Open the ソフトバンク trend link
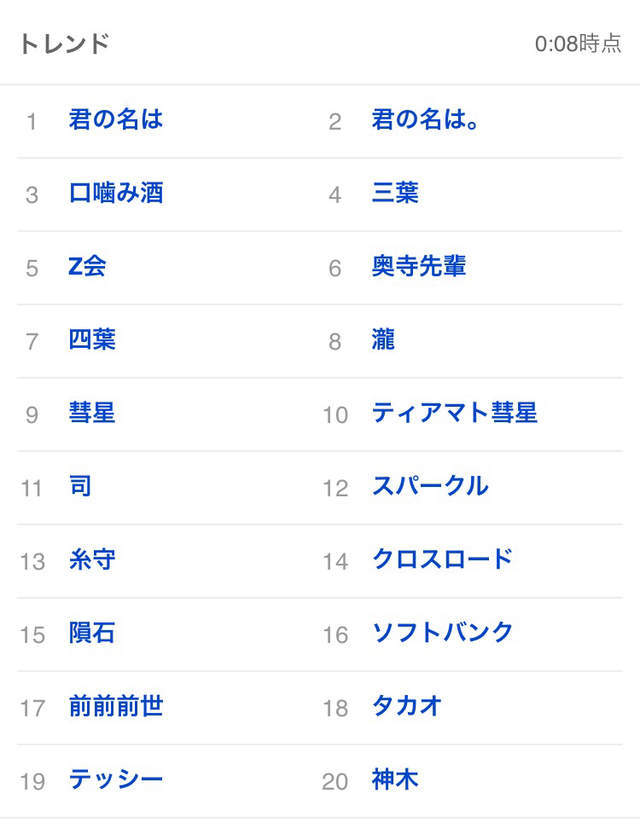The image size is (640, 834). click(442, 633)
